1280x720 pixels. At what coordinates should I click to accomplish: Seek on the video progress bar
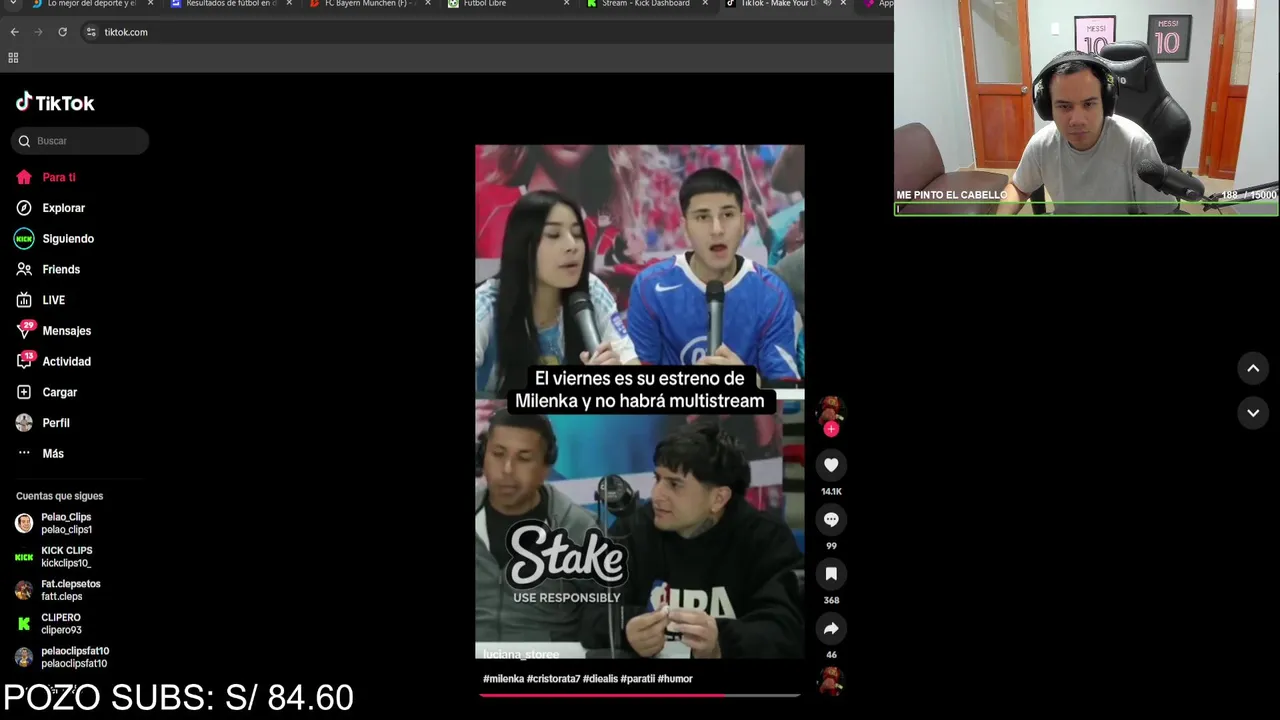pyautogui.click(x=640, y=694)
